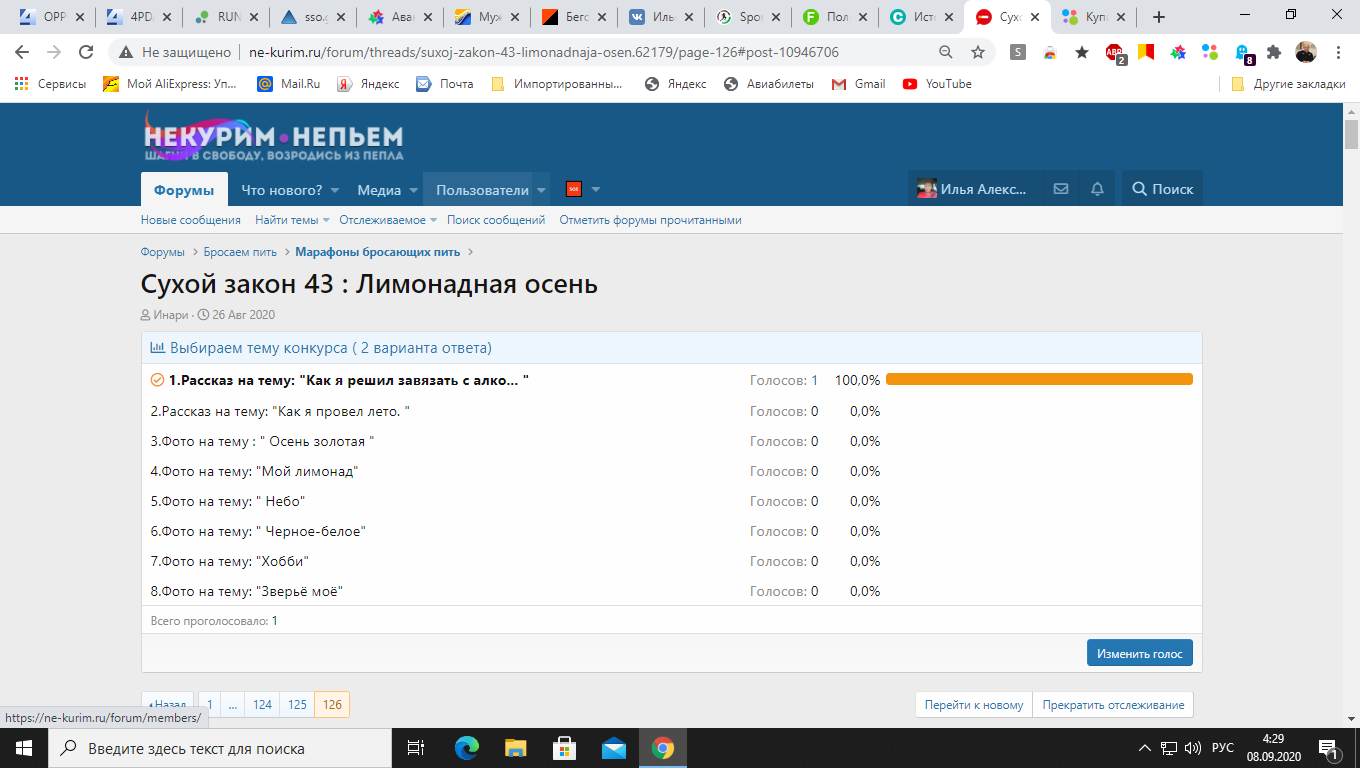1360x768 pixels.
Task: Expand the dropdown arrow beside SOS
Action: [596, 190]
